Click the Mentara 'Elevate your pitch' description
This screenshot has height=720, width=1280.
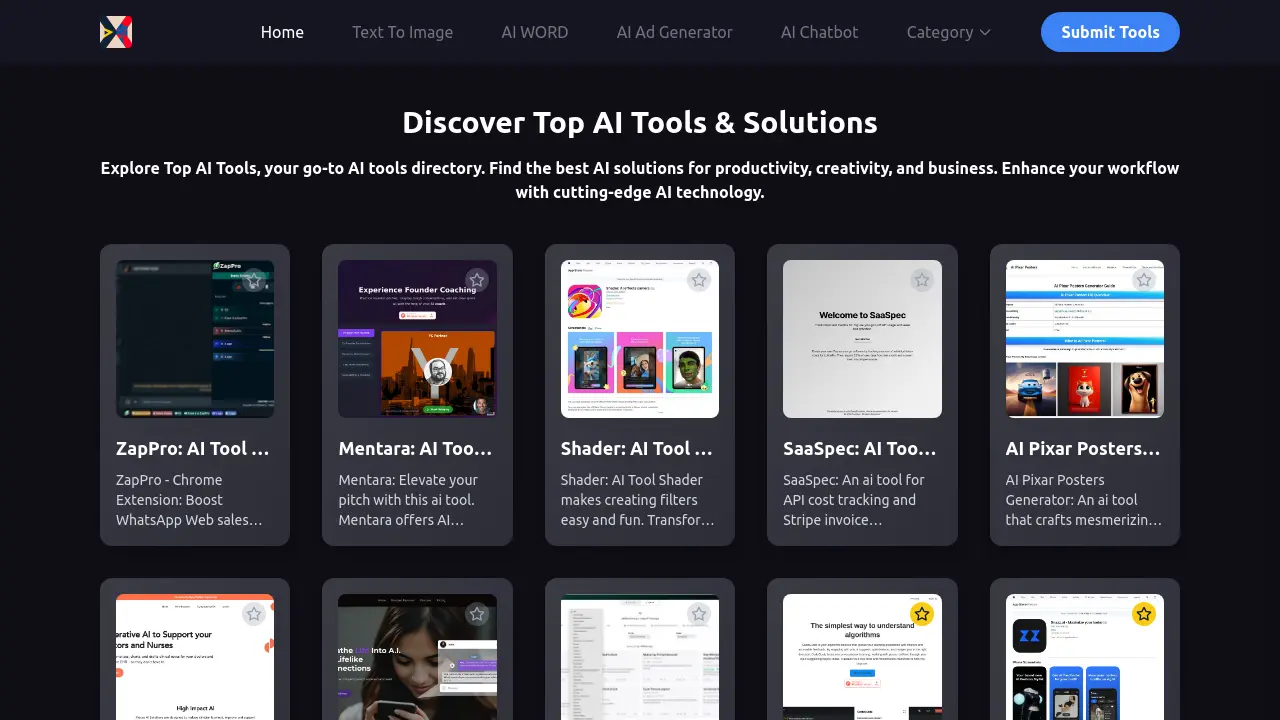click(x=417, y=500)
